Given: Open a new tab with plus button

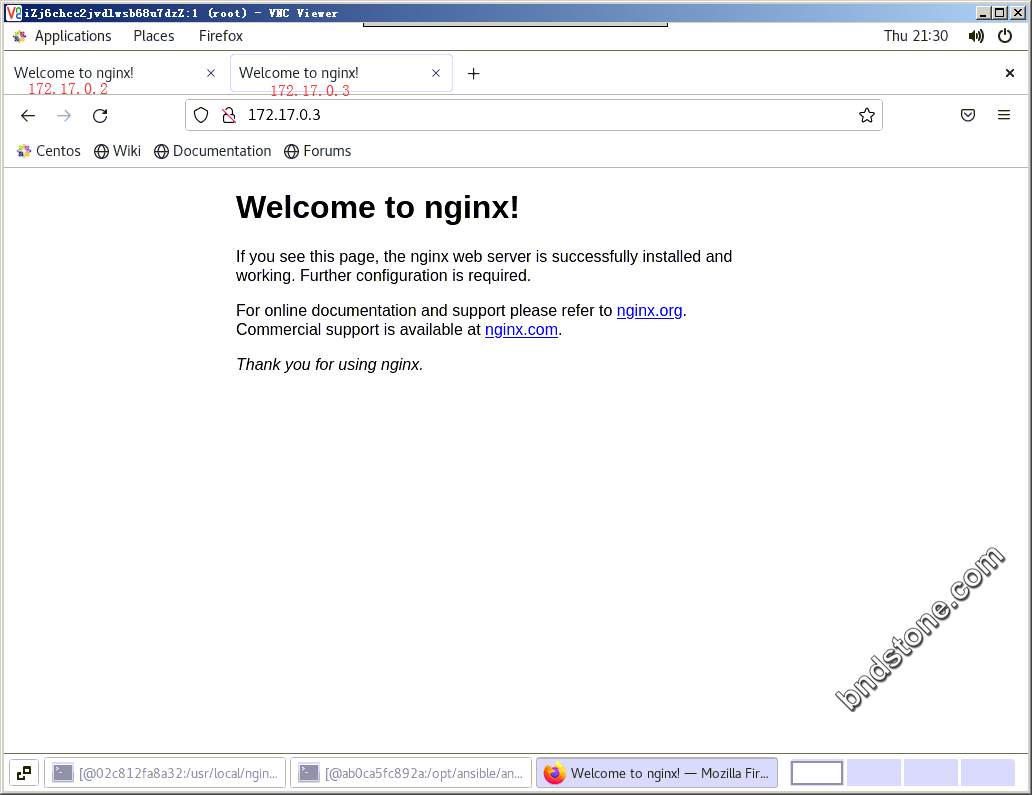Looking at the screenshot, I should click(x=473, y=74).
